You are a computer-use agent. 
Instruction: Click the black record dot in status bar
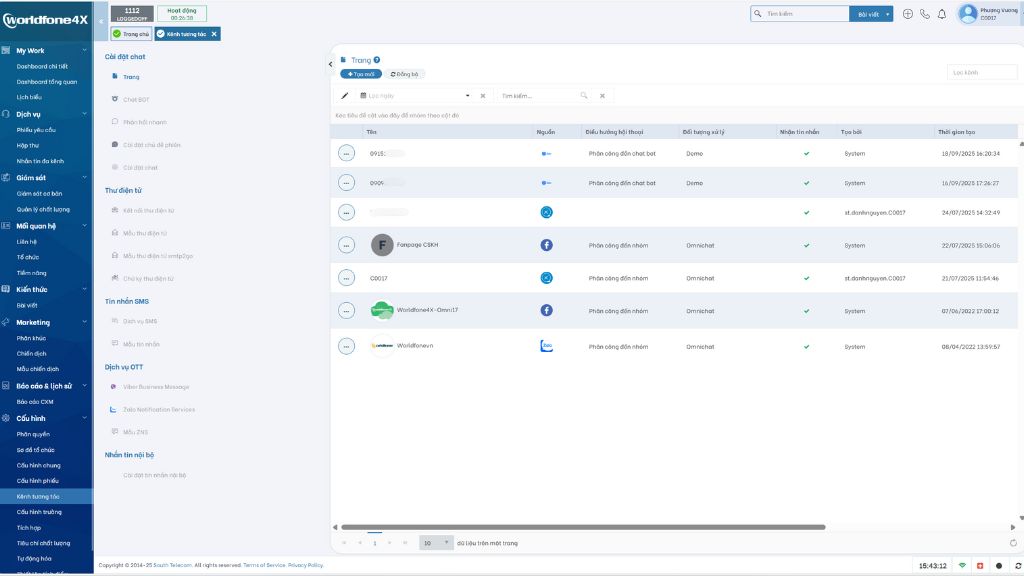tap(999, 566)
